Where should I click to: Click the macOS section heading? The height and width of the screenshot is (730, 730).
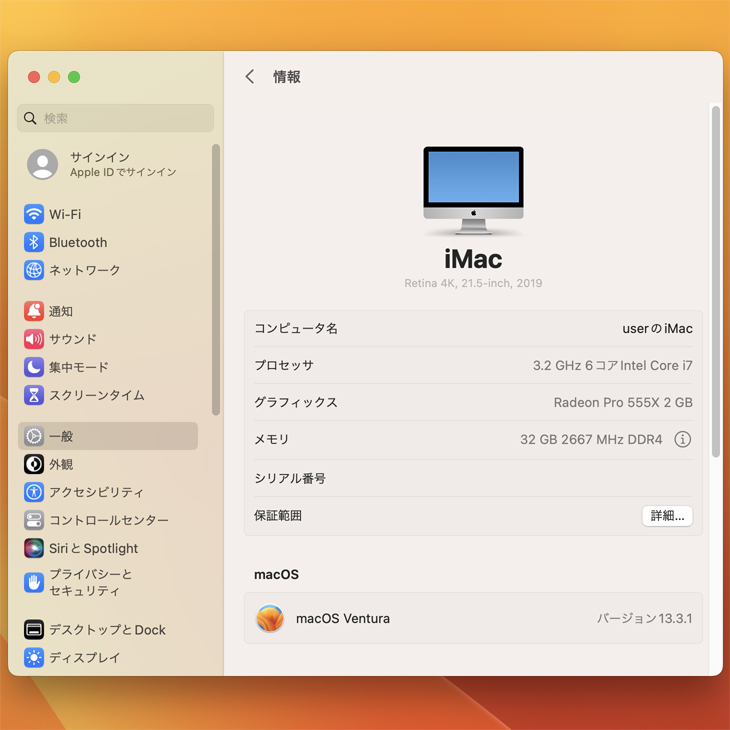[277, 575]
